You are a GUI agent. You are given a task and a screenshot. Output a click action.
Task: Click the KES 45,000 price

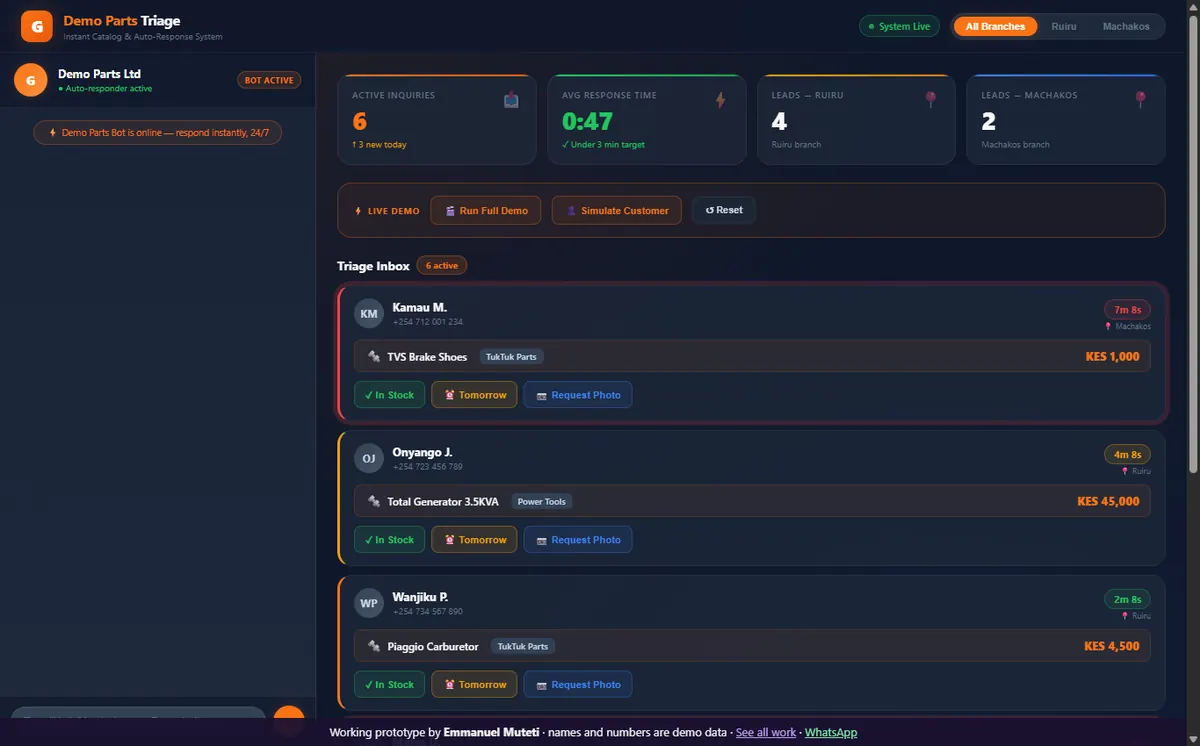click(x=1108, y=501)
